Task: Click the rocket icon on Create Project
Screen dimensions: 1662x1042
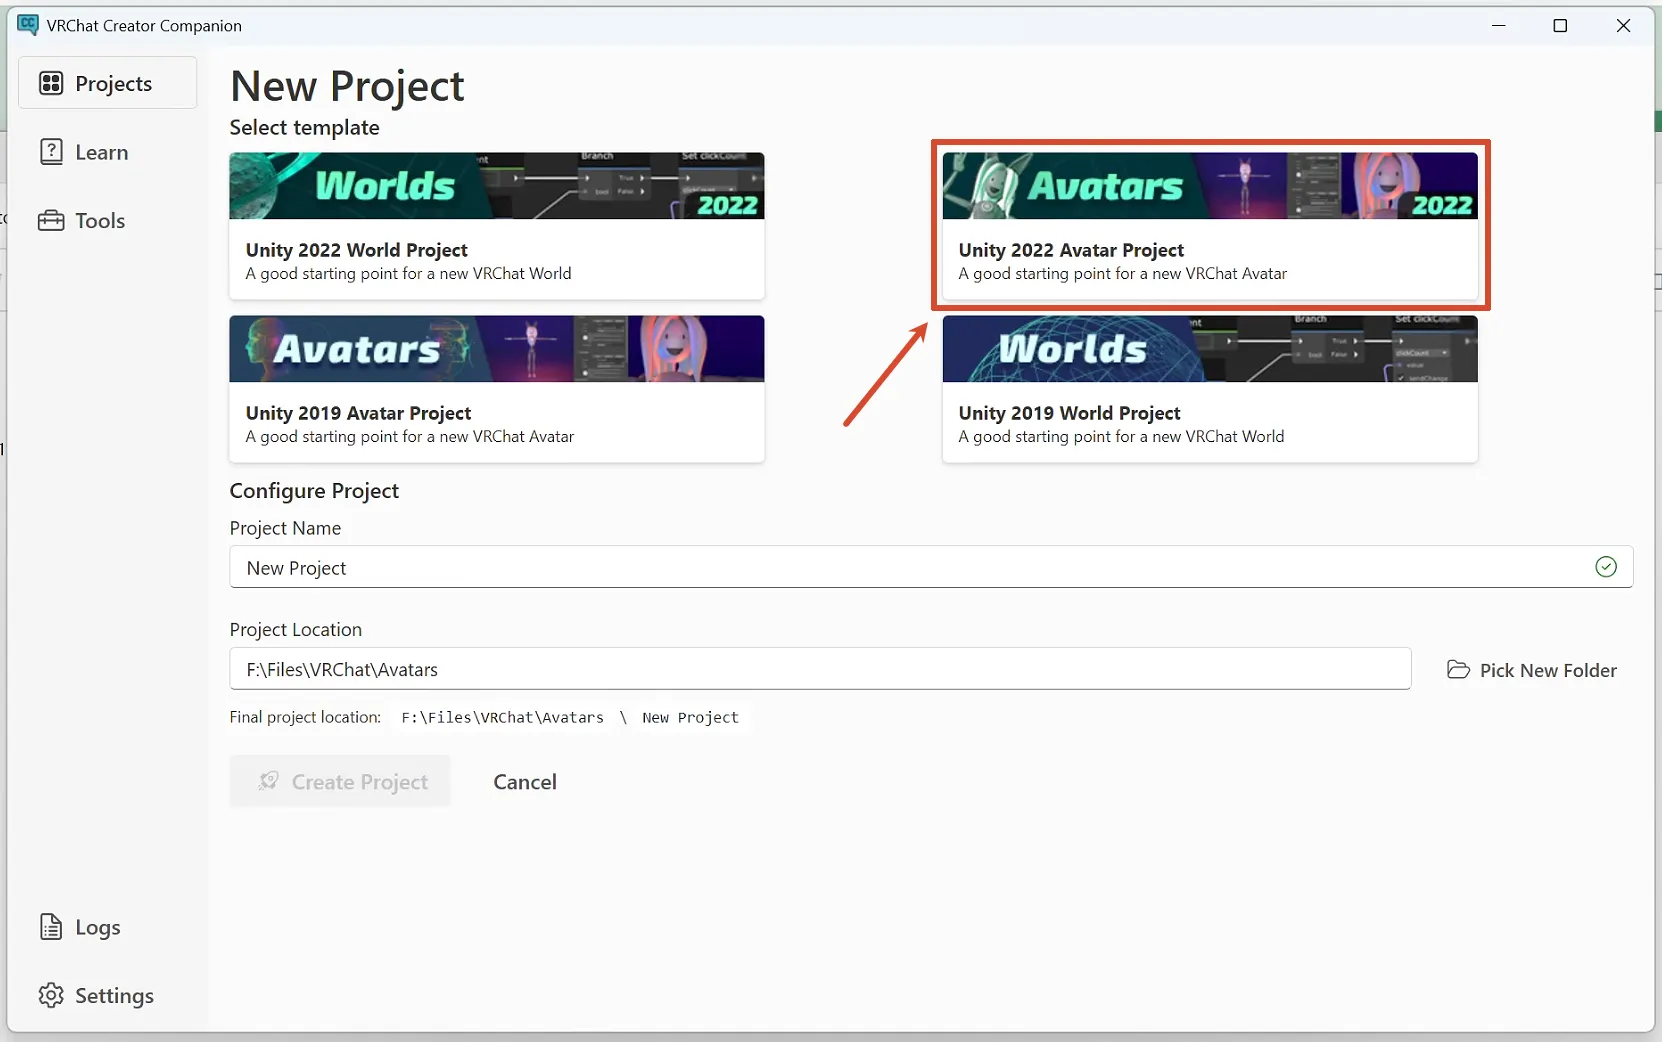Action: point(268,781)
